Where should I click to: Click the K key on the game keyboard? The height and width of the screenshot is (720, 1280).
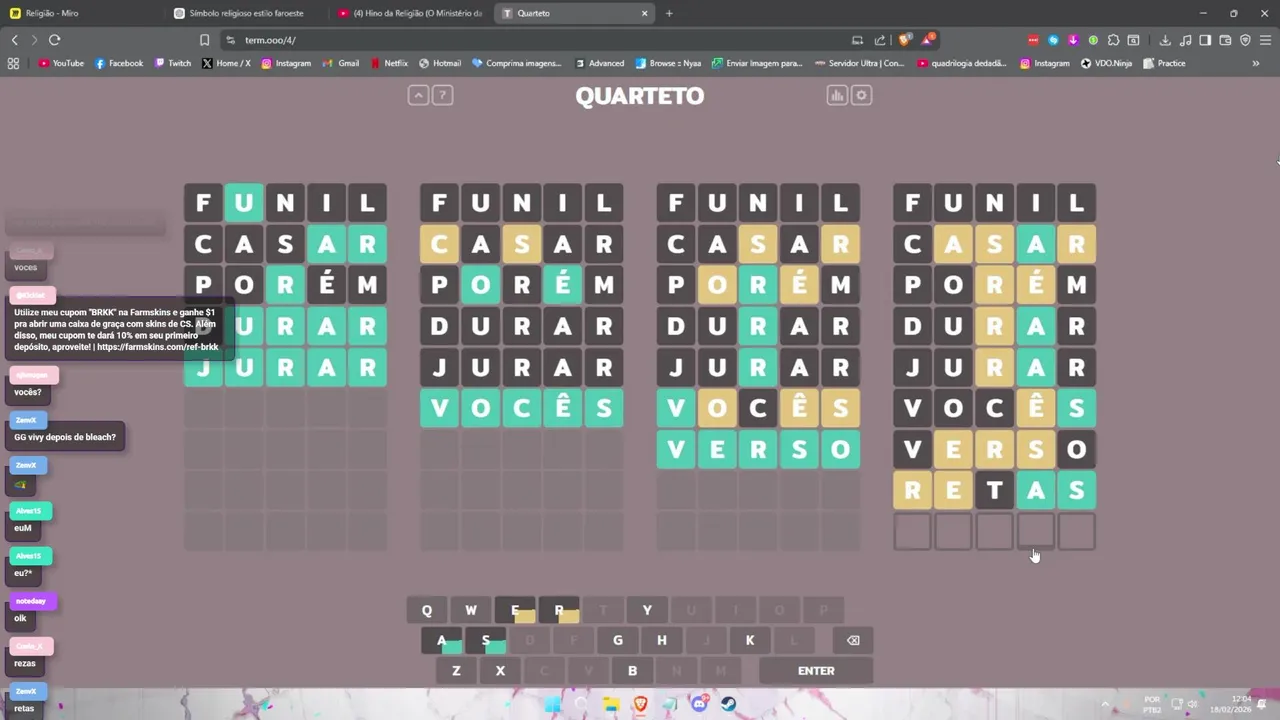coord(750,640)
